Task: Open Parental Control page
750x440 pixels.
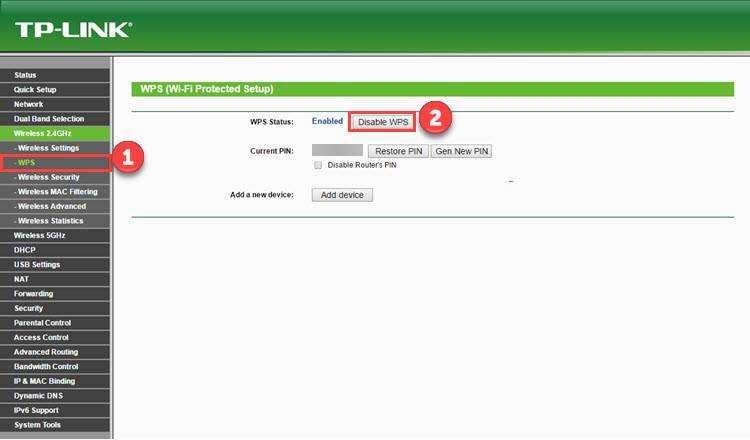Action: click(55, 323)
